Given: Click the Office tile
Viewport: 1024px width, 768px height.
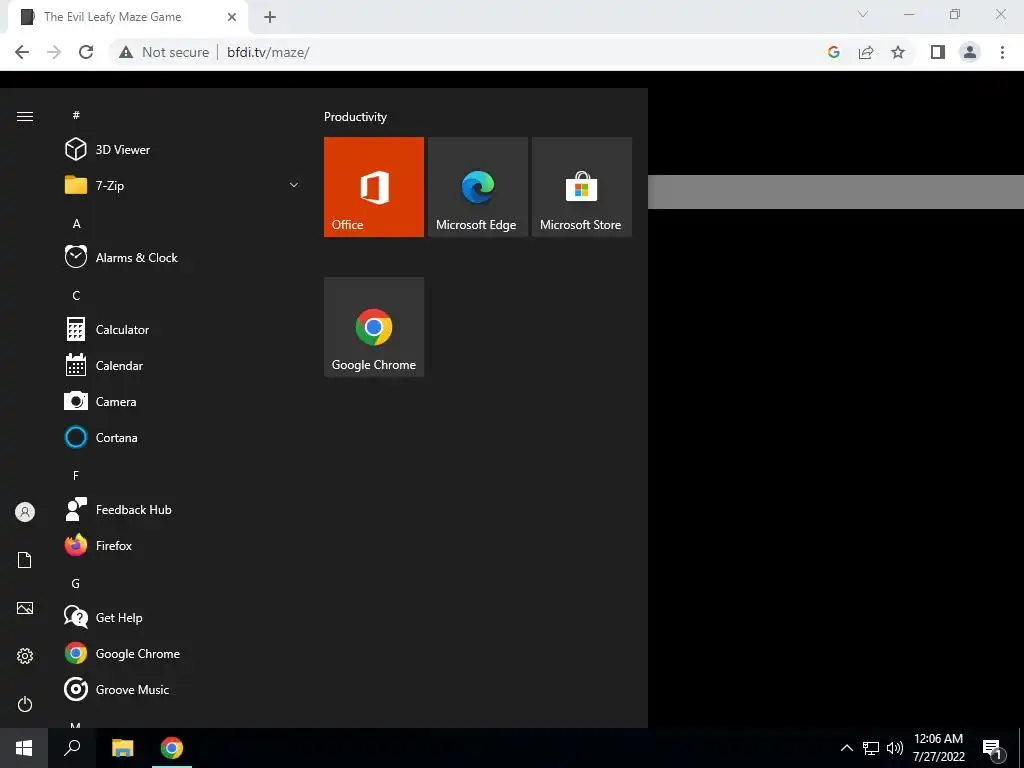Looking at the screenshot, I should [x=374, y=187].
